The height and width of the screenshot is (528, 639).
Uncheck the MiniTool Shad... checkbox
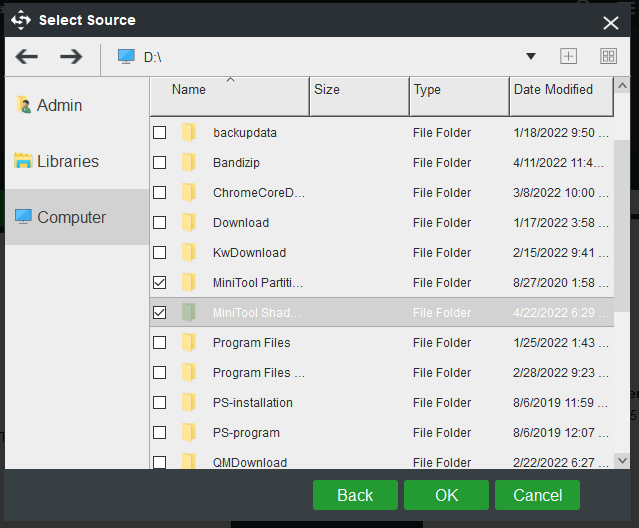pyautogui.click(x=159, y=312)
